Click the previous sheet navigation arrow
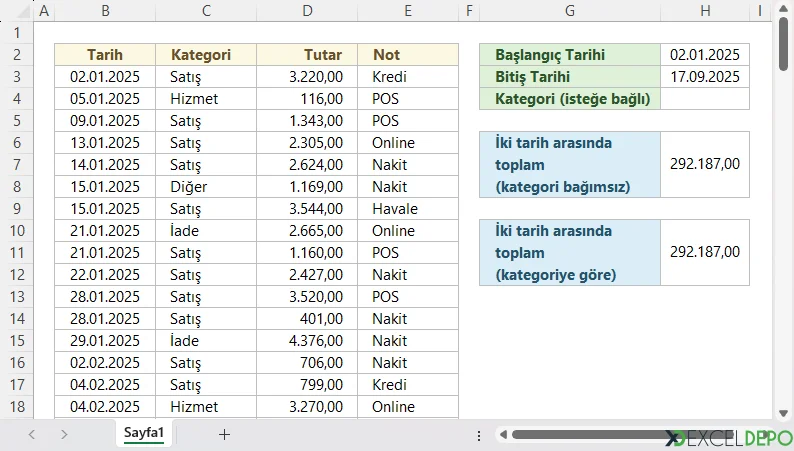This screenshot has width=794, height=451. (x=32, y=434)
